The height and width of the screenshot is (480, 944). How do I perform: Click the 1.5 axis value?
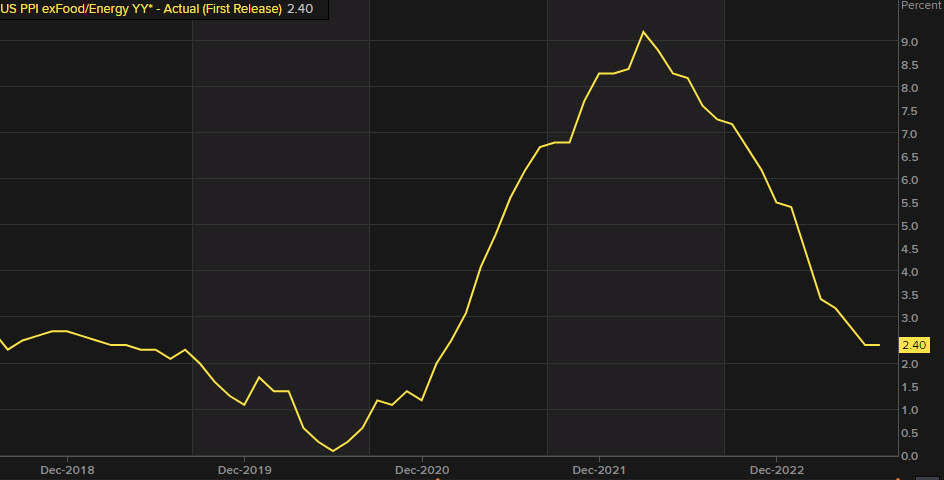tap(910, 387)
